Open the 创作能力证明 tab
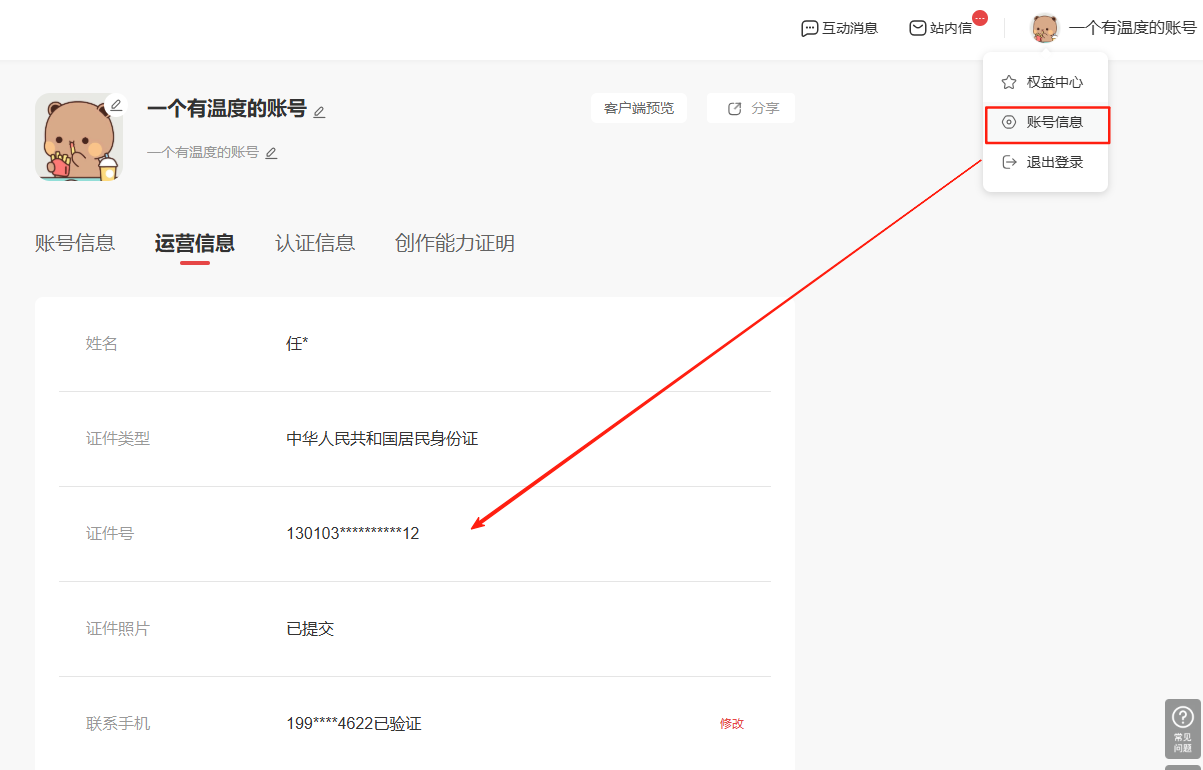Image resolution: width=1203 pixels, height=770 pixels. [x=455, y=243]
